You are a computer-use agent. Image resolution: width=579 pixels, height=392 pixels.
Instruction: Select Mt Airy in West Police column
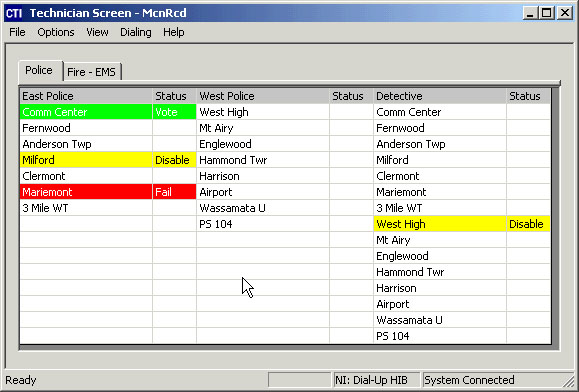coord(263,128)
